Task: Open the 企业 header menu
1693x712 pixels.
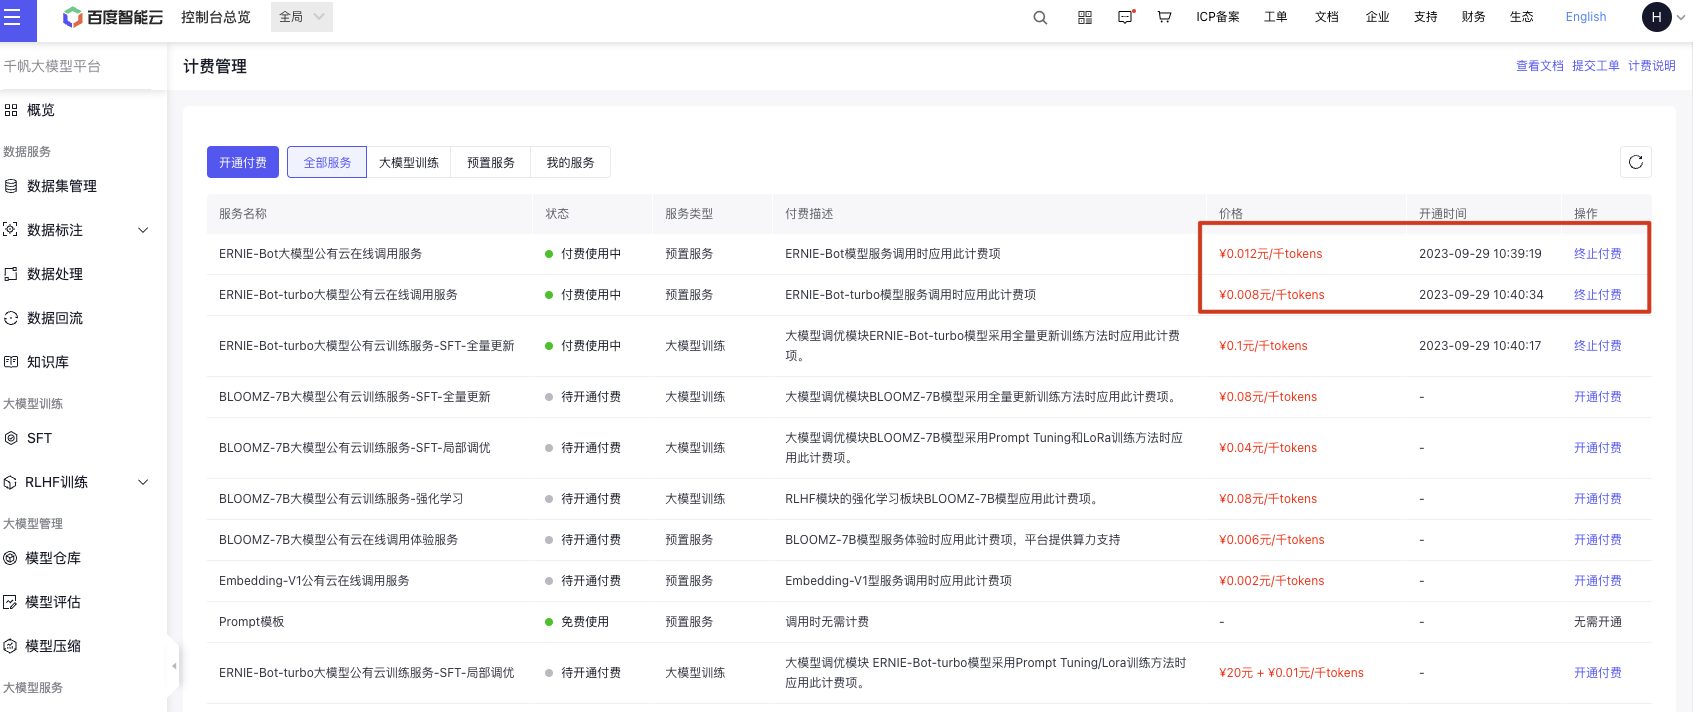Action: tap(1377, 17)
